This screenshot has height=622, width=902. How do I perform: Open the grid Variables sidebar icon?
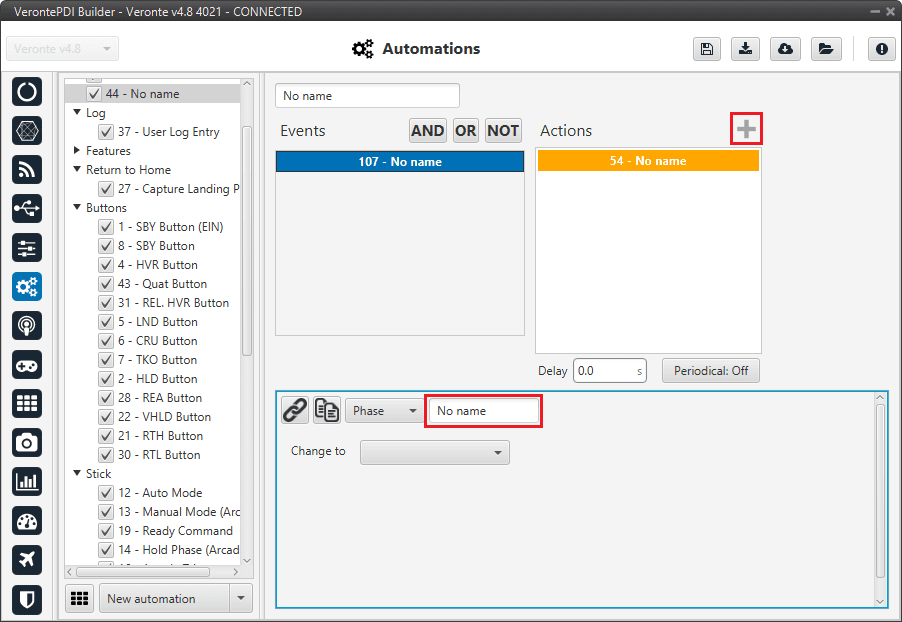tap(26, 403)
